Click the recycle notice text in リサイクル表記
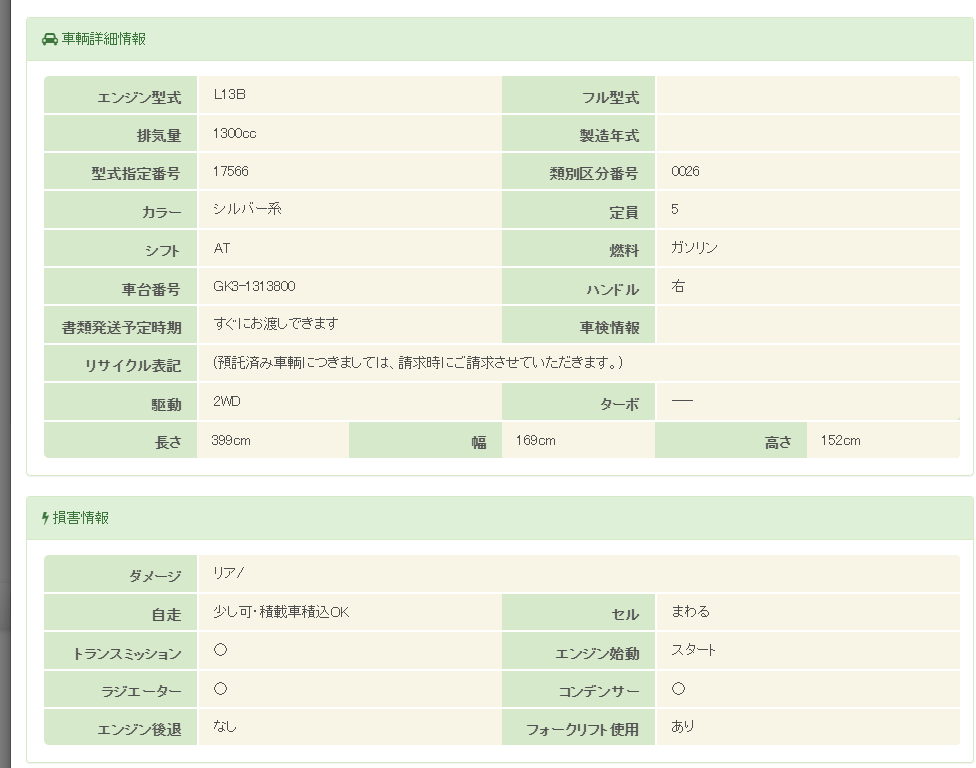The height and width of the screenshot is (768, 976). 419,362
